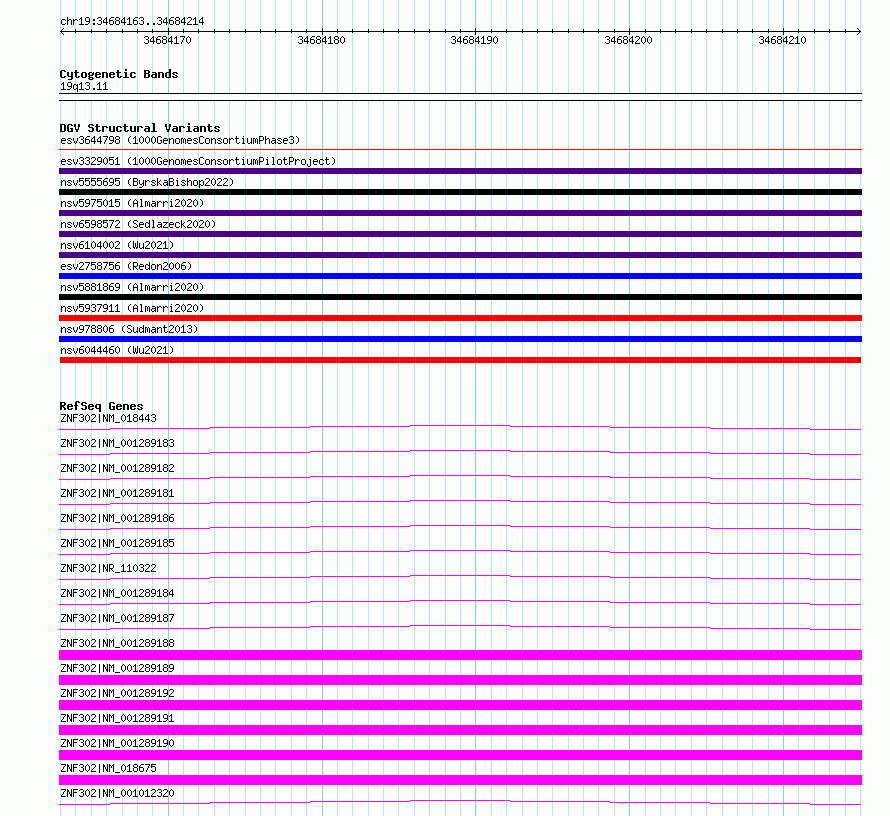Viewport: 890px width, 816px height.
Task: Select transcript ZNF302|NM_001289189
Action: coord(117,668)
